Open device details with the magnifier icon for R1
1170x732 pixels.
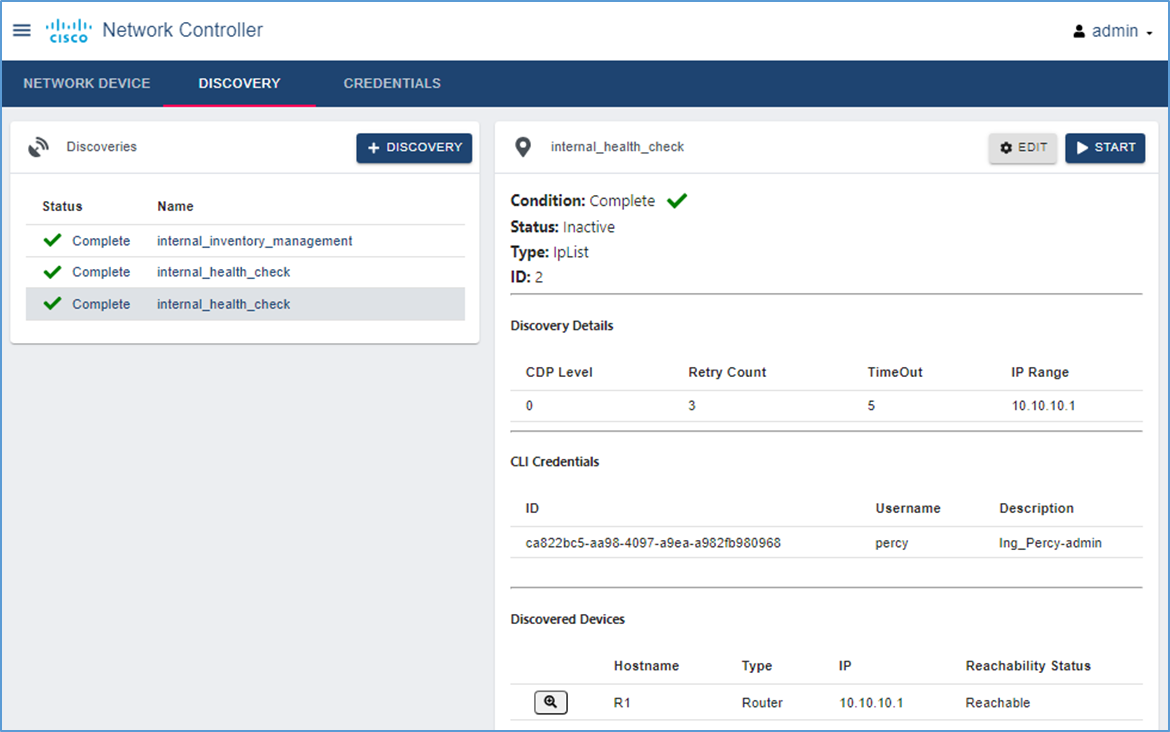point(550,702)
